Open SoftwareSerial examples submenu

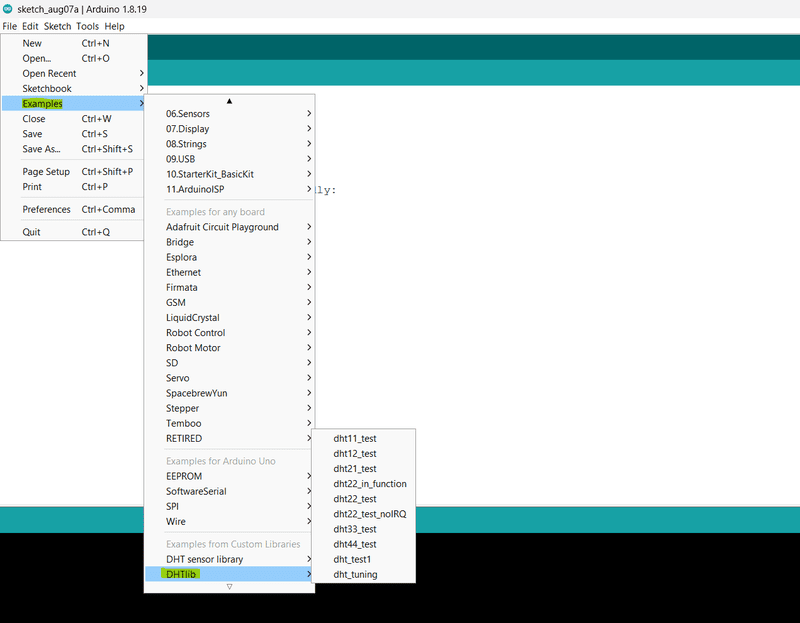229,491
